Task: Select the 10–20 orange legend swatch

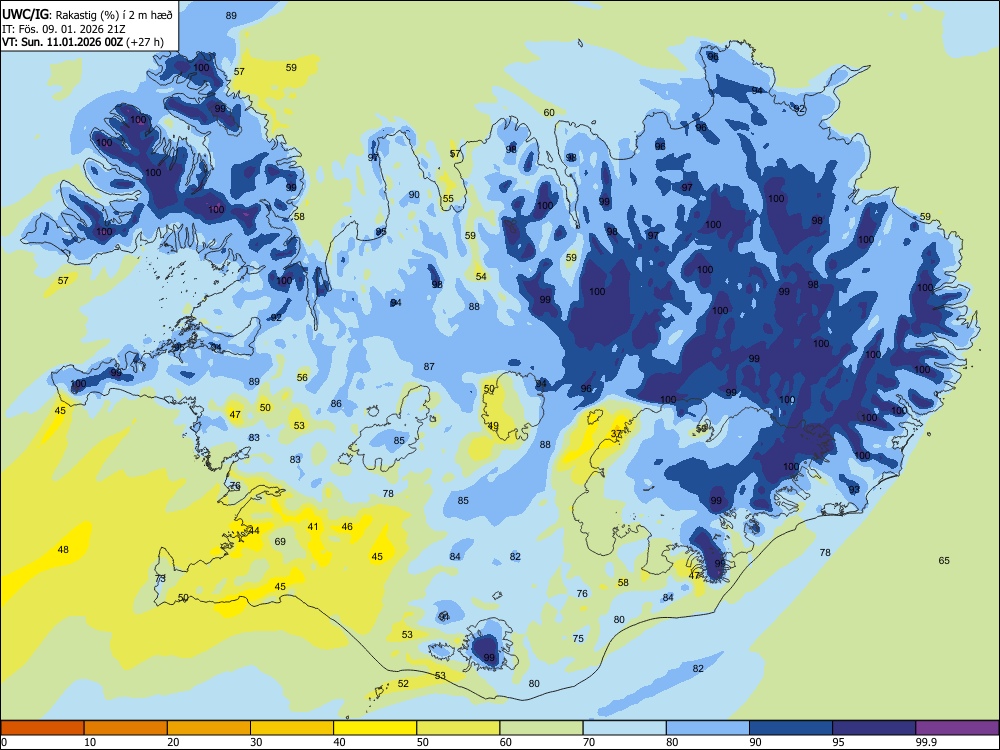Action: click(126, 728)
